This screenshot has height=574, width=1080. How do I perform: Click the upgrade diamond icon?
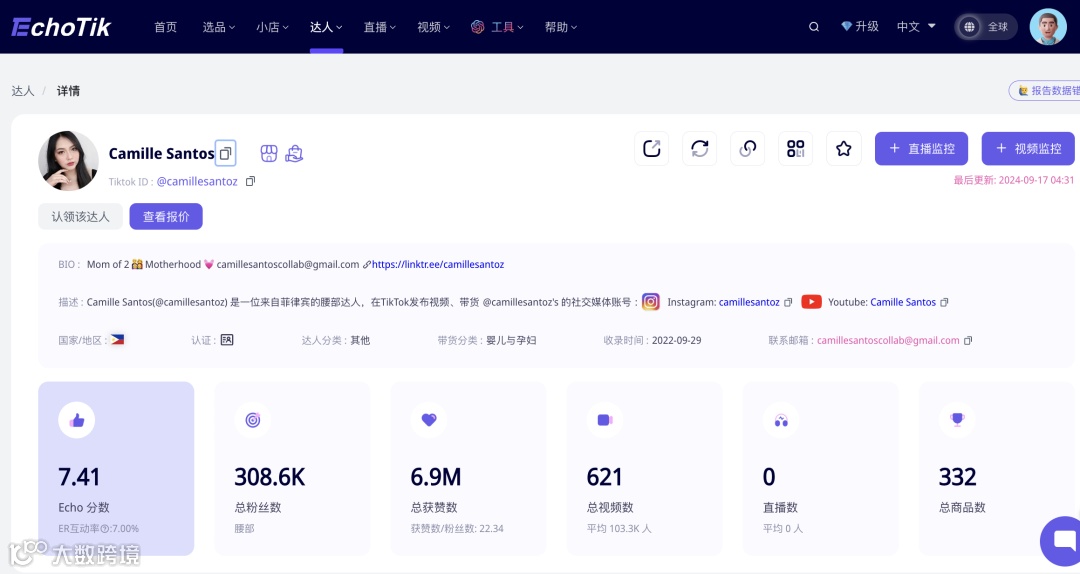(x=847, y=26)
